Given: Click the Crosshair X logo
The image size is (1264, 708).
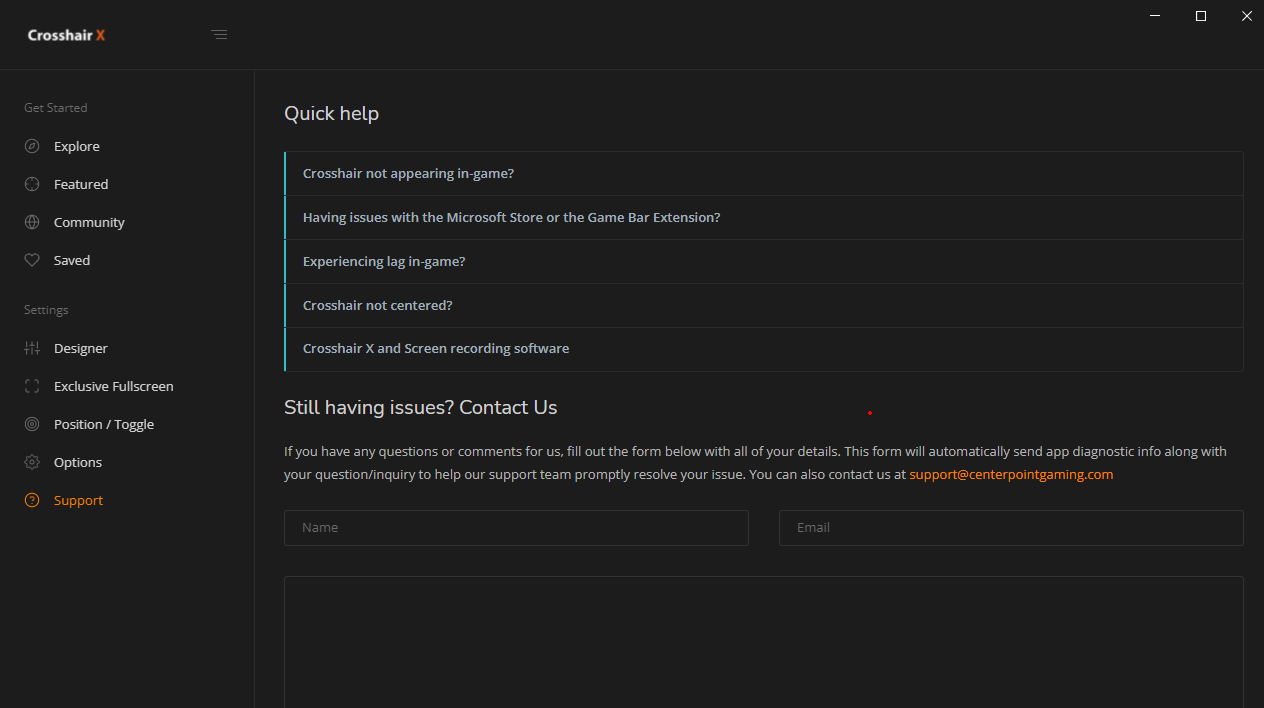Looking at the screenshot, I should [x=66, y=35].
